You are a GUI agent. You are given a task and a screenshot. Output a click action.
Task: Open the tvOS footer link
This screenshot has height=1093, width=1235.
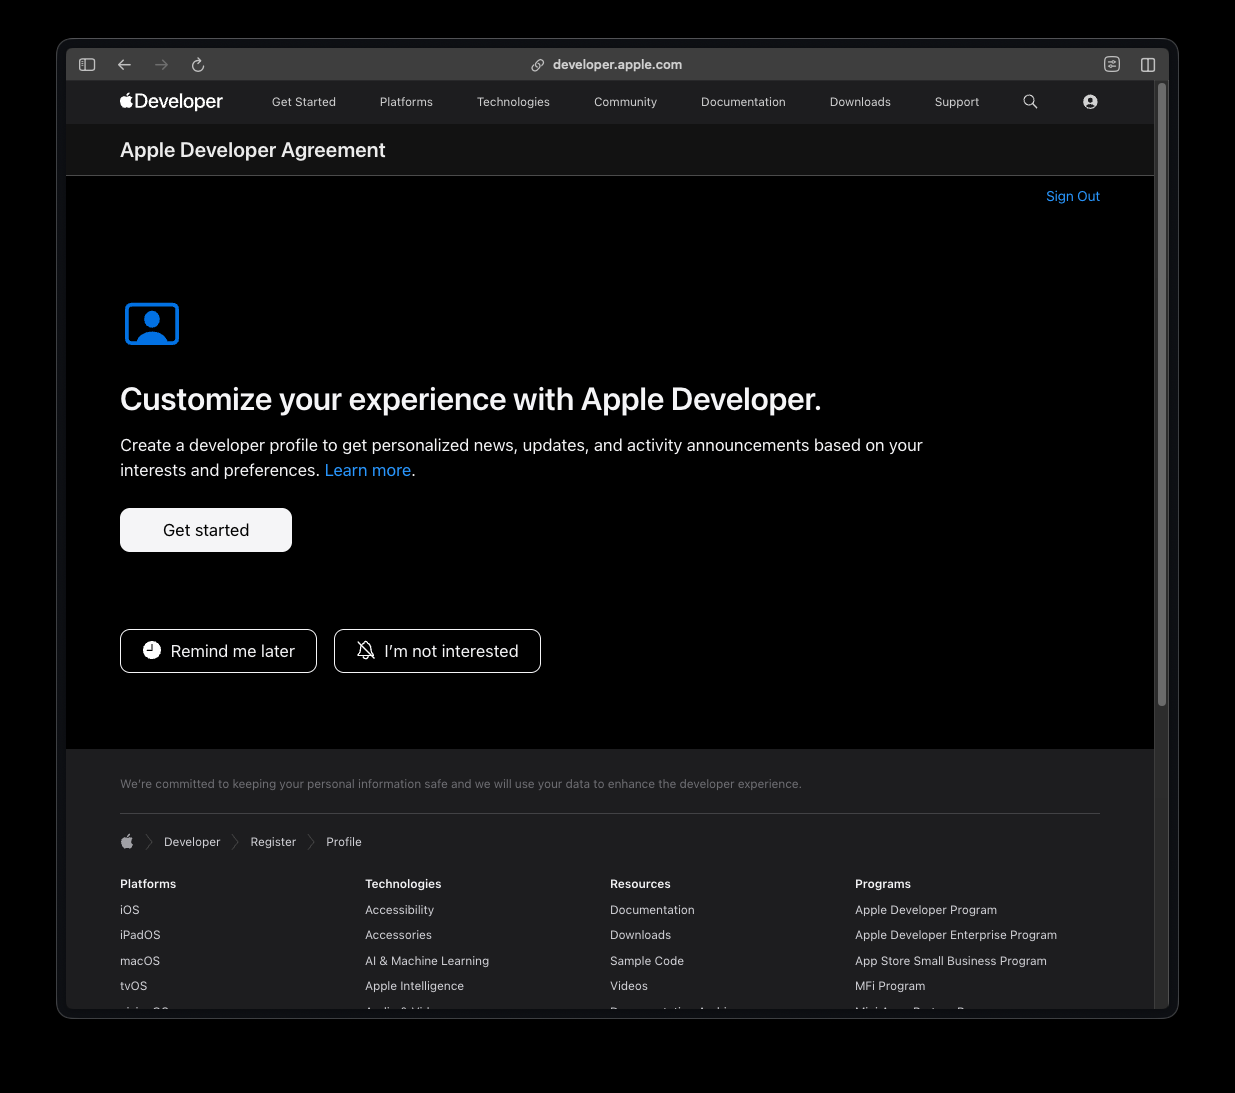coord(134,986)
